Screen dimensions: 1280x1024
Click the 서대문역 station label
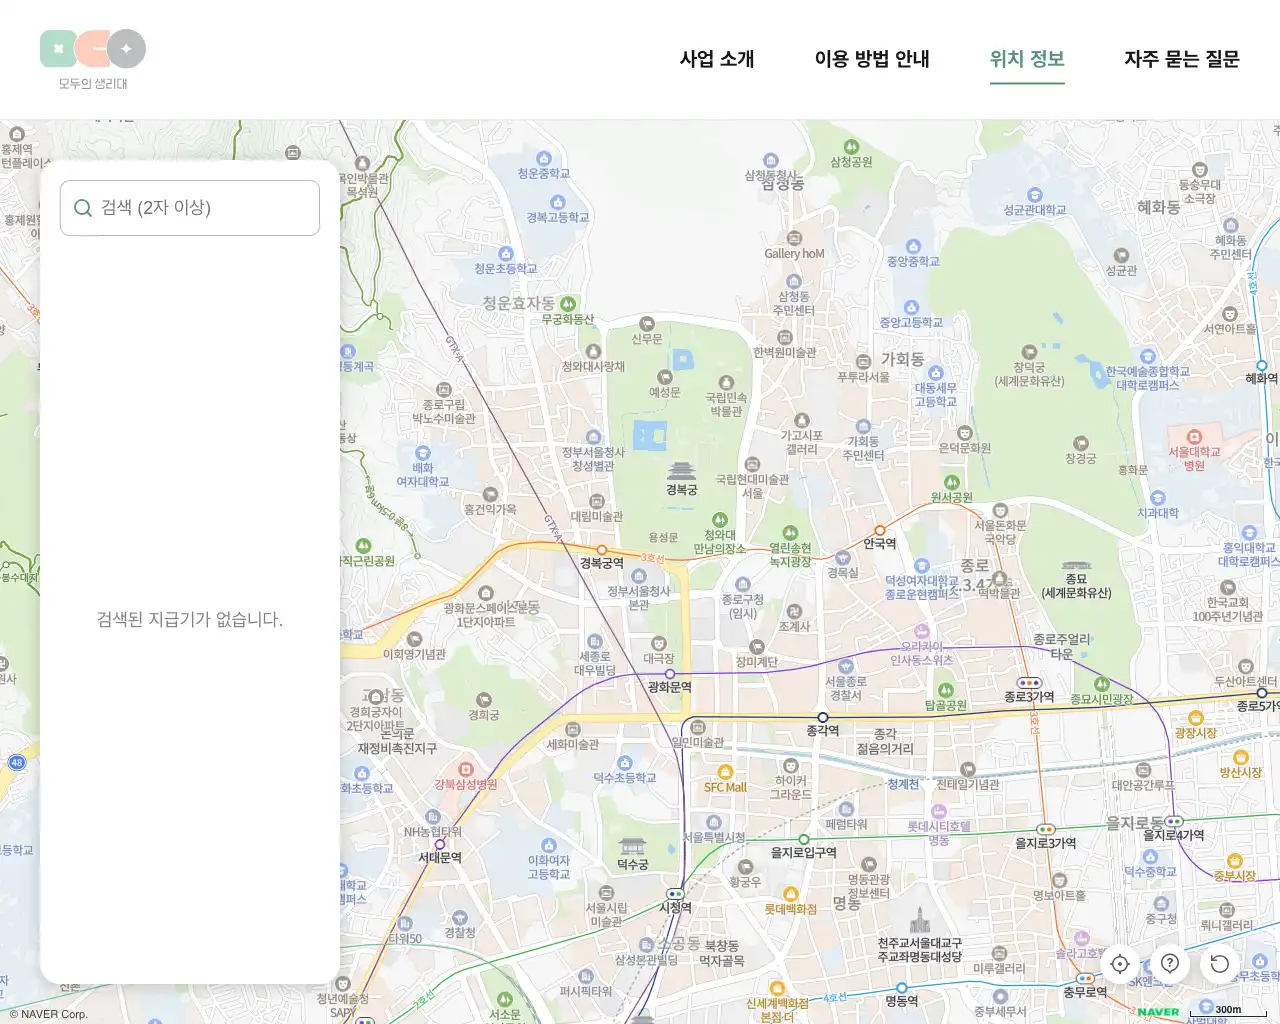pos(440,857)
